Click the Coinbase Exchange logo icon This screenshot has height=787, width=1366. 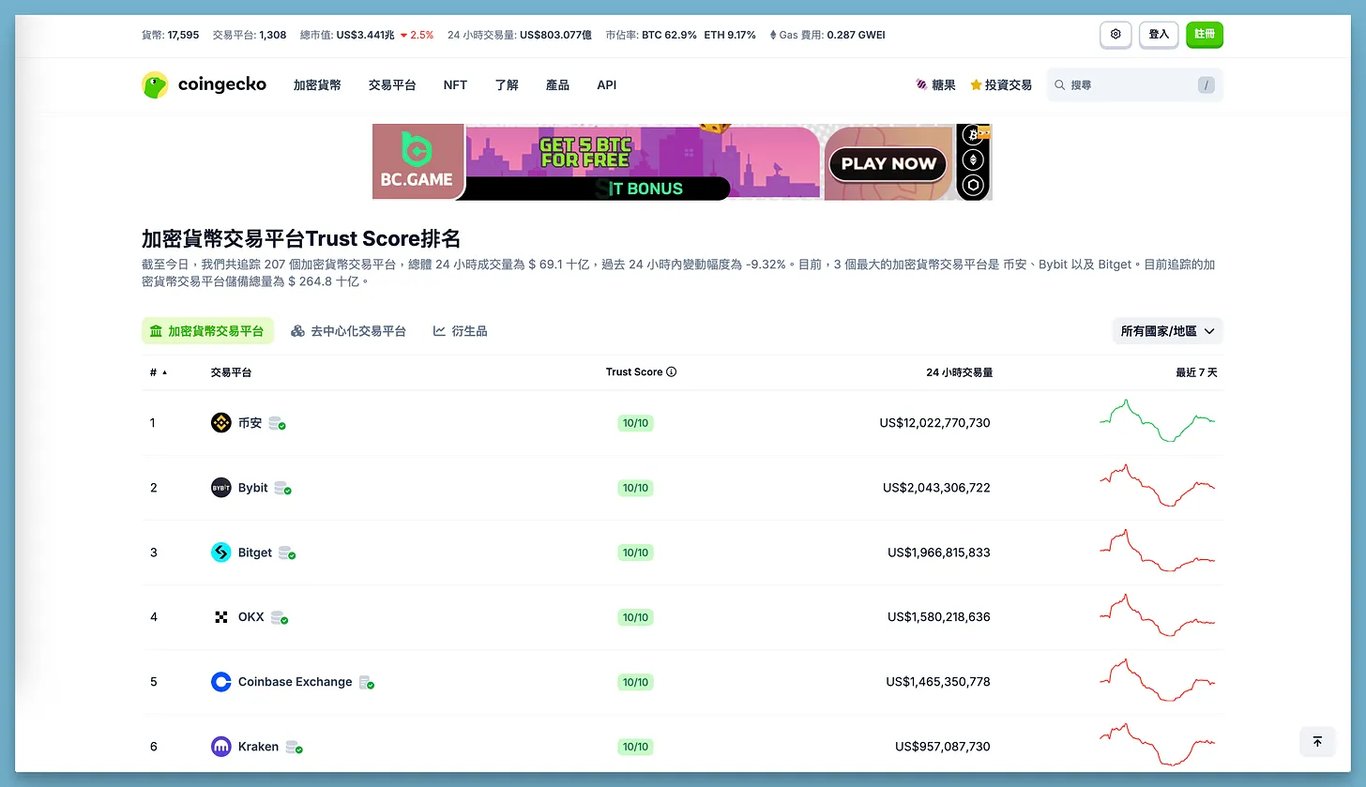(x=221, y=682)
